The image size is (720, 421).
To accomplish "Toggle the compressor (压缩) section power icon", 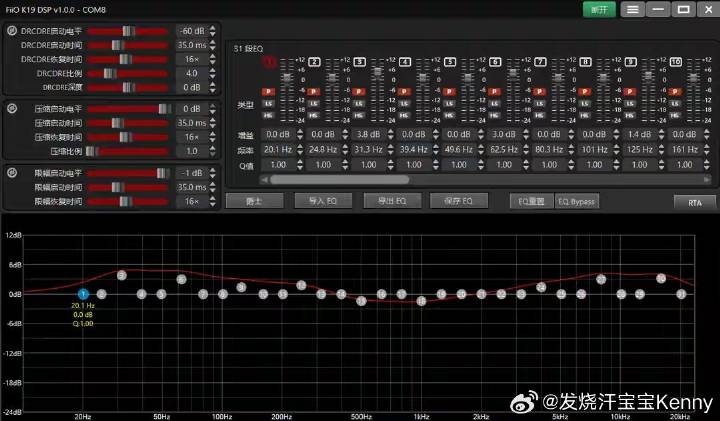I will 12,108.
